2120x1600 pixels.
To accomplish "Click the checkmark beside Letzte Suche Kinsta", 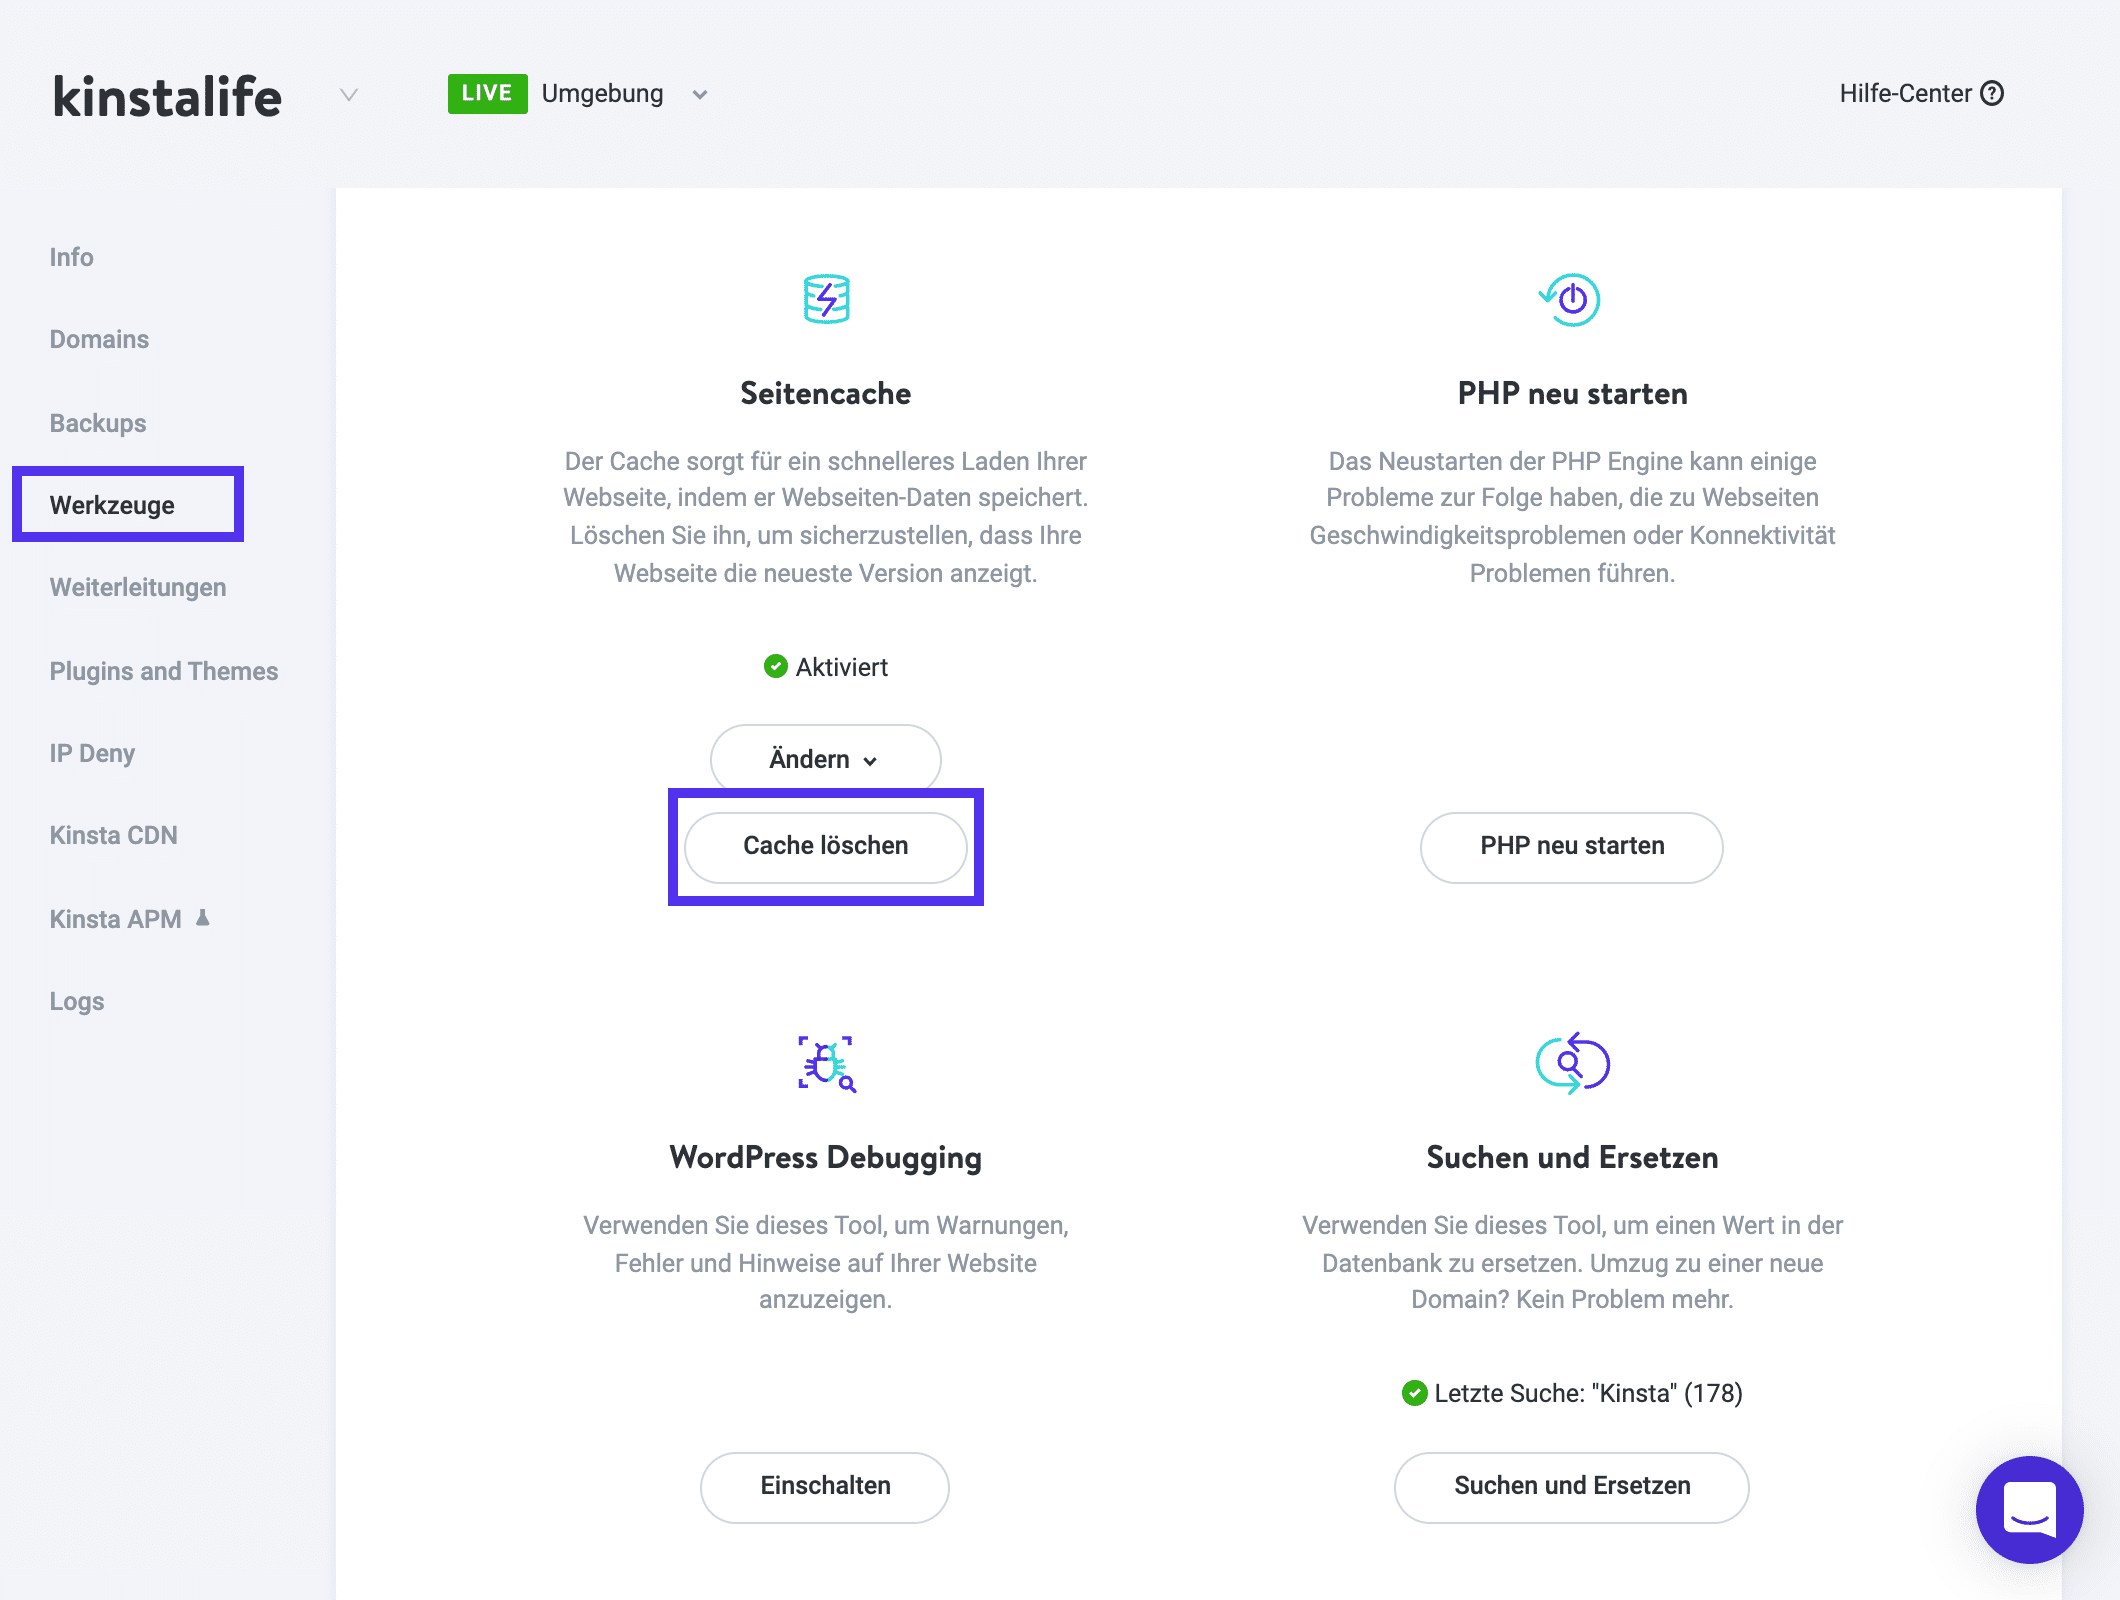I will click(1416, 1392).
